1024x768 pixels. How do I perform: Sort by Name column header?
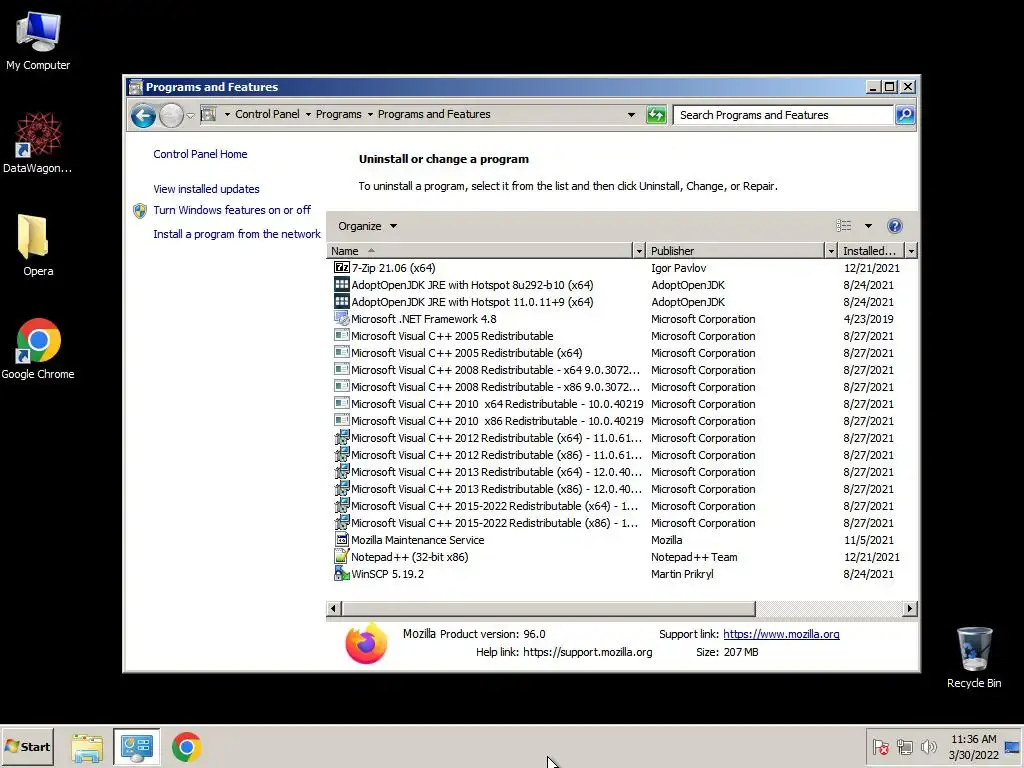pos(479,251)
